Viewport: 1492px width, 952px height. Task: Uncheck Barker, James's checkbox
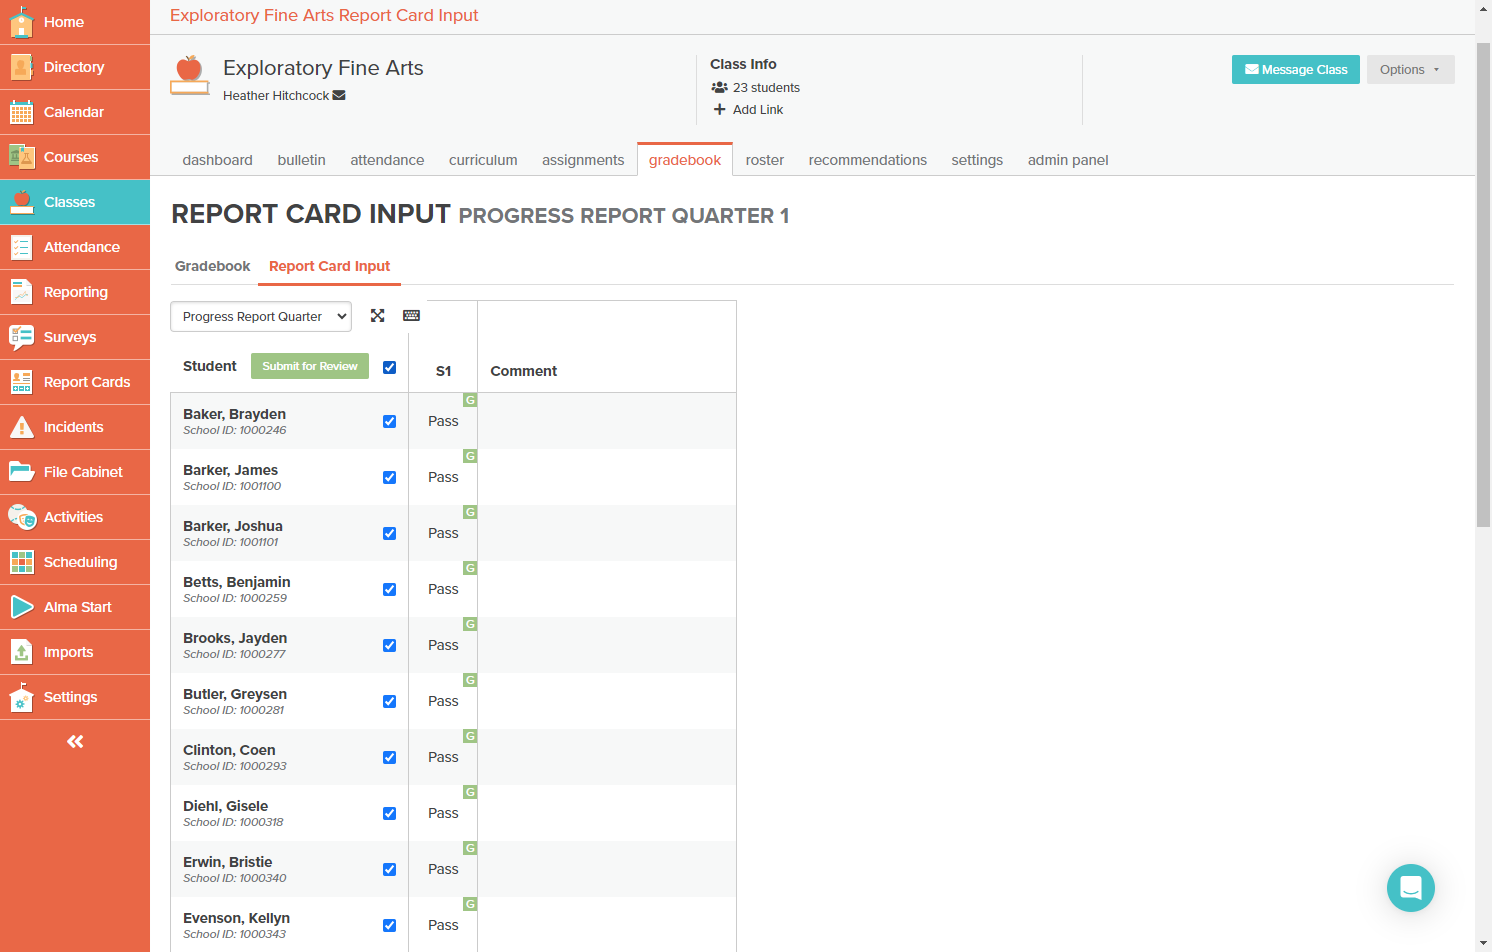point(389,477)
